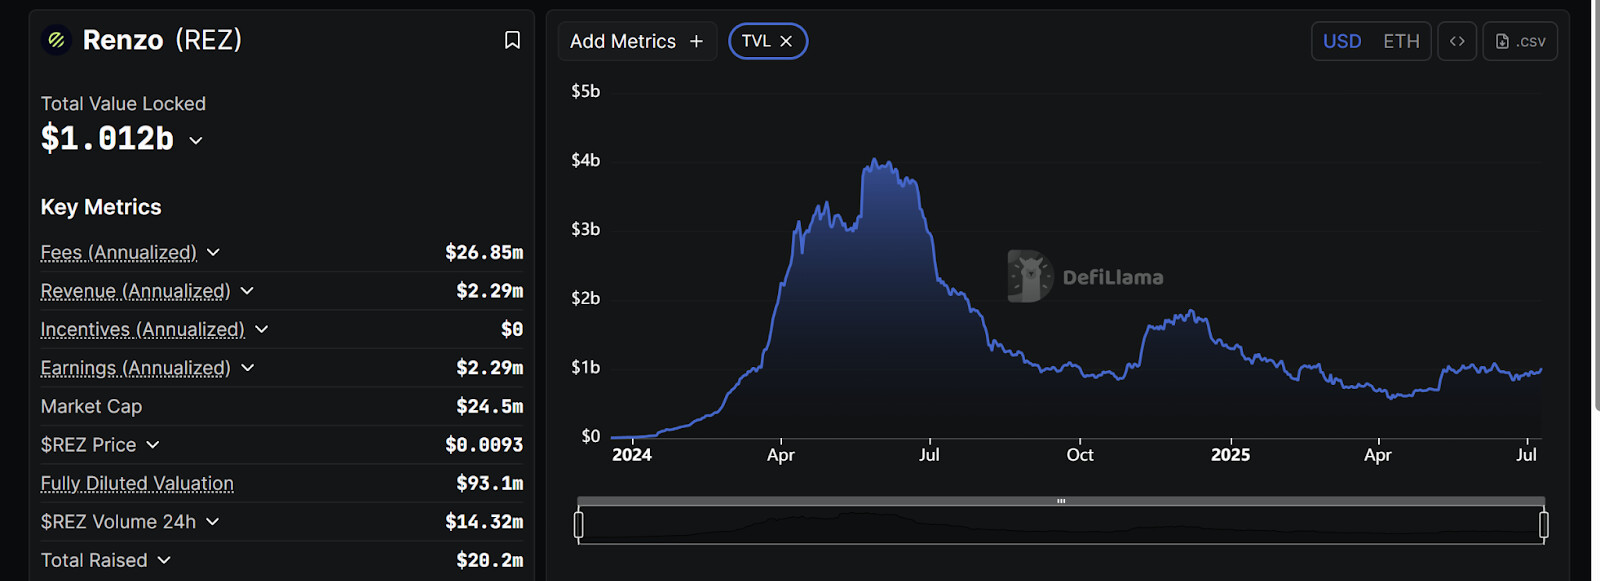
Task: Click the right handle of chart range slider
Action: tap(1544, 525)
